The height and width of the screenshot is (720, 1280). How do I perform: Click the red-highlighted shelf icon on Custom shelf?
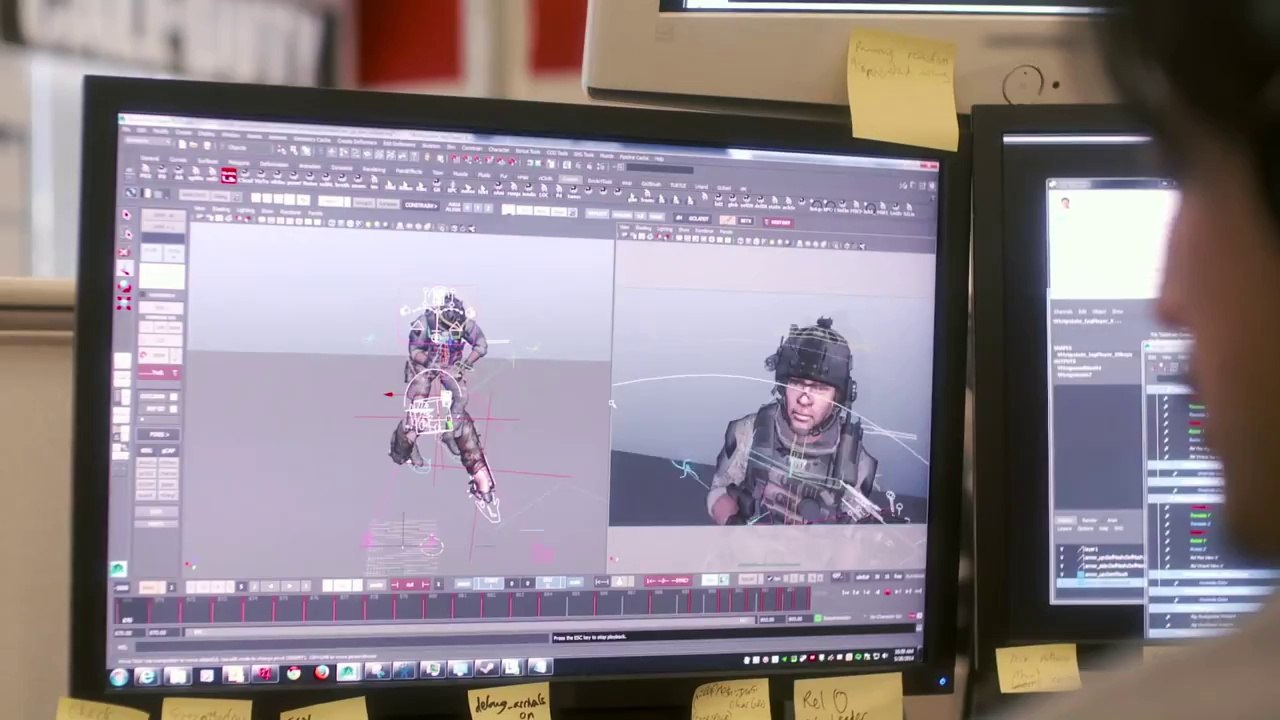tap(228, 177)
